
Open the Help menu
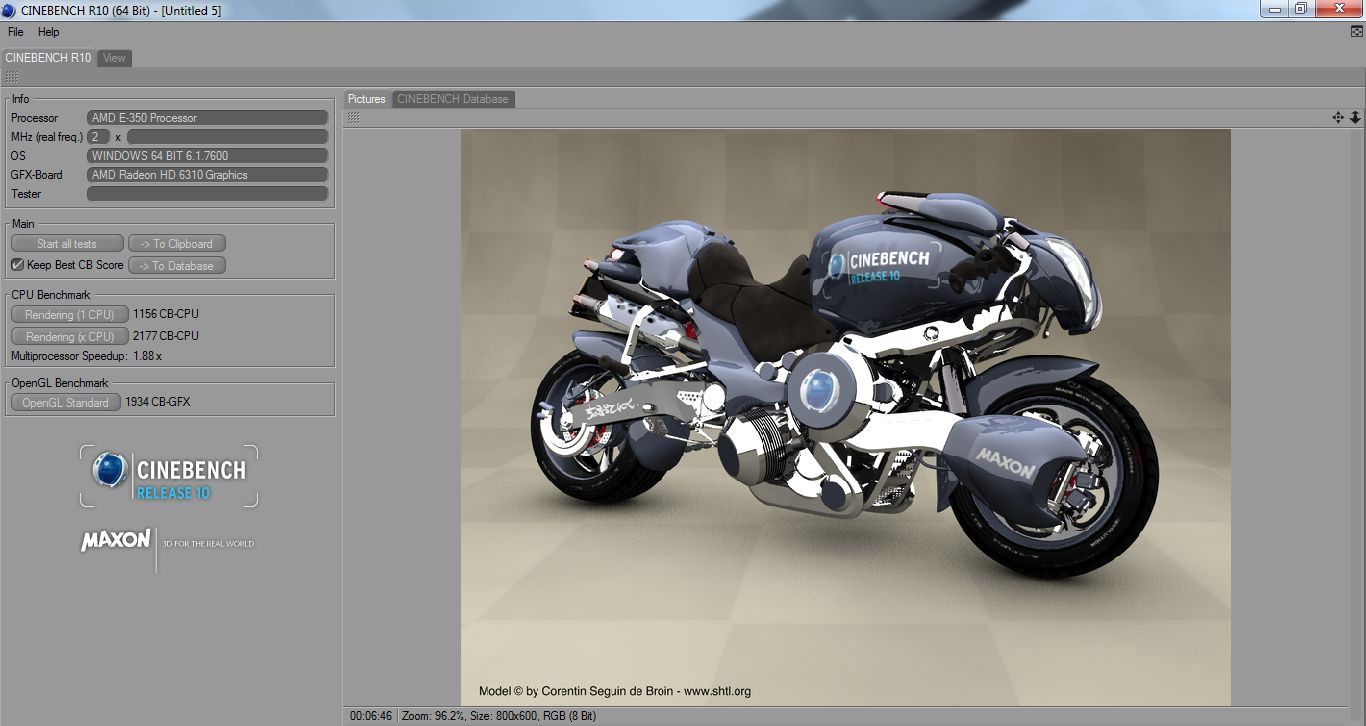coord(48,32)
